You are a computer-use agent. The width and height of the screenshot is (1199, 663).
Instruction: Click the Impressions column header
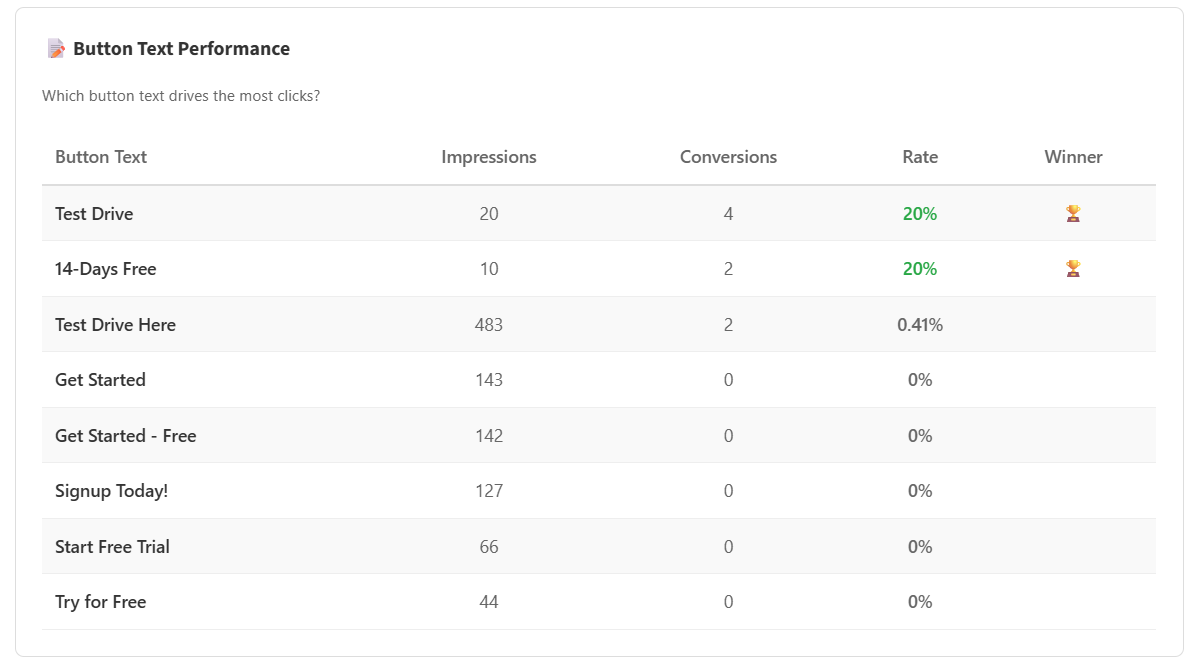pyautogui.click(x=489, y=157)
